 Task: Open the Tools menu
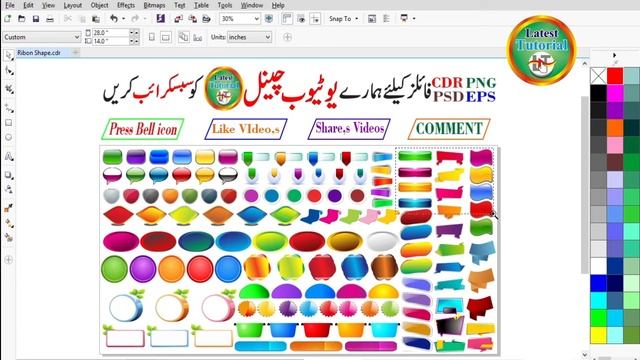tap(224, 5)
